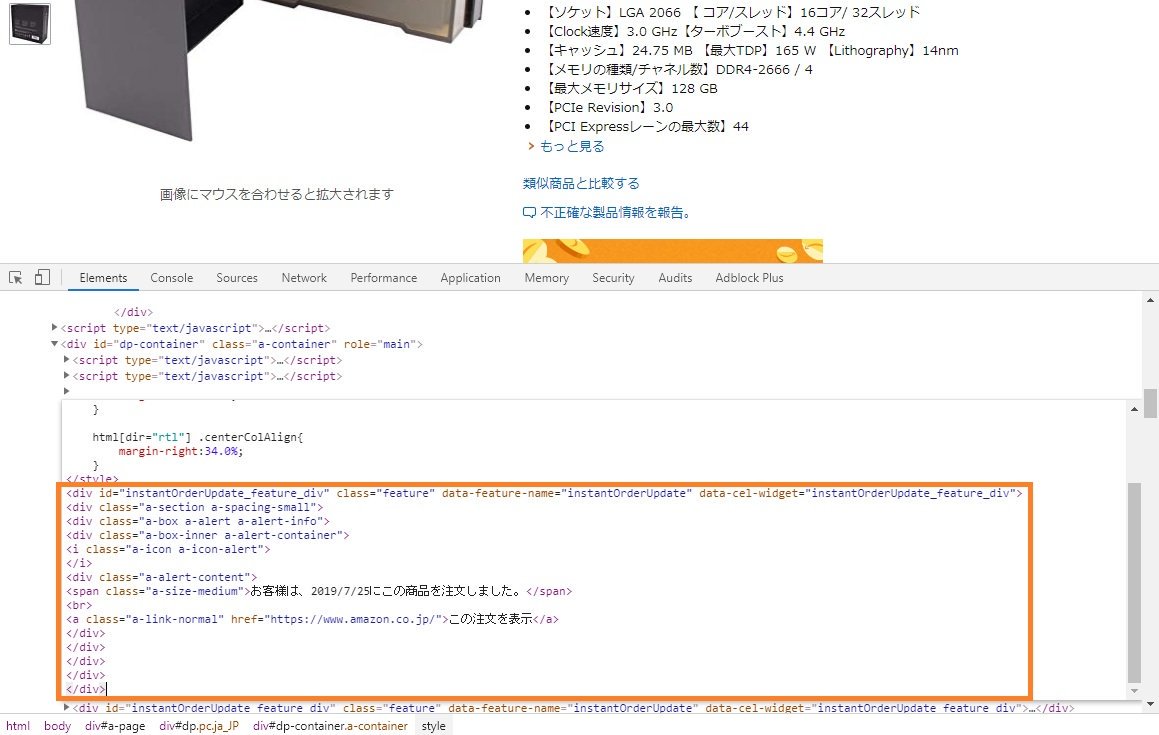
Task: Switch to the Security tab
Action: tap(613, 277)
